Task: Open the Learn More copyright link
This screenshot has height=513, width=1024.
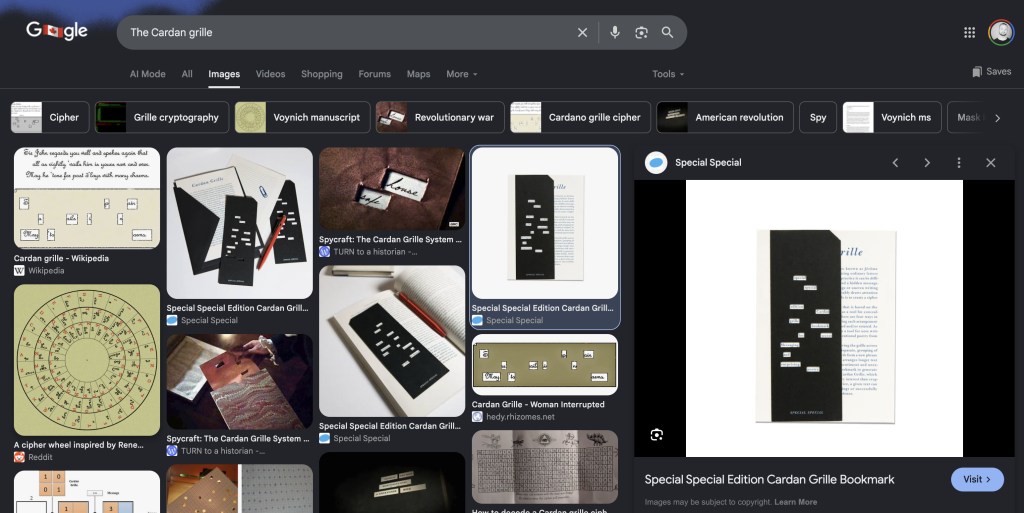Action: click(x=795, y=502)
